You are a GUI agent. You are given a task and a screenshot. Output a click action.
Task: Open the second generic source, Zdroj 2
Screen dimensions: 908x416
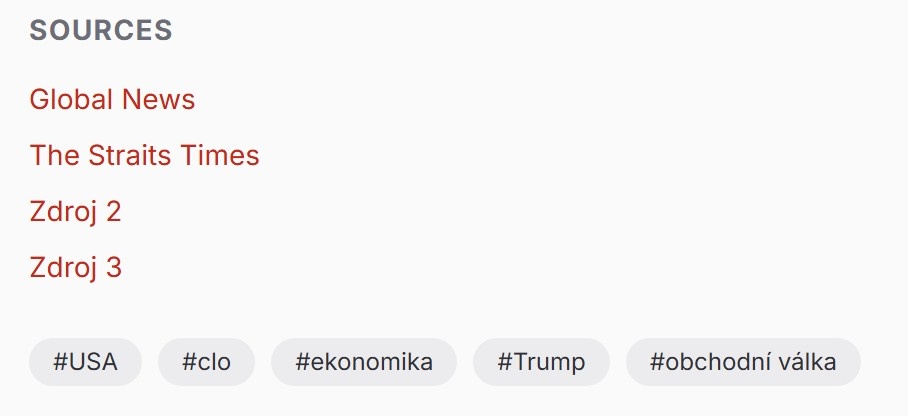pos(75,212)
